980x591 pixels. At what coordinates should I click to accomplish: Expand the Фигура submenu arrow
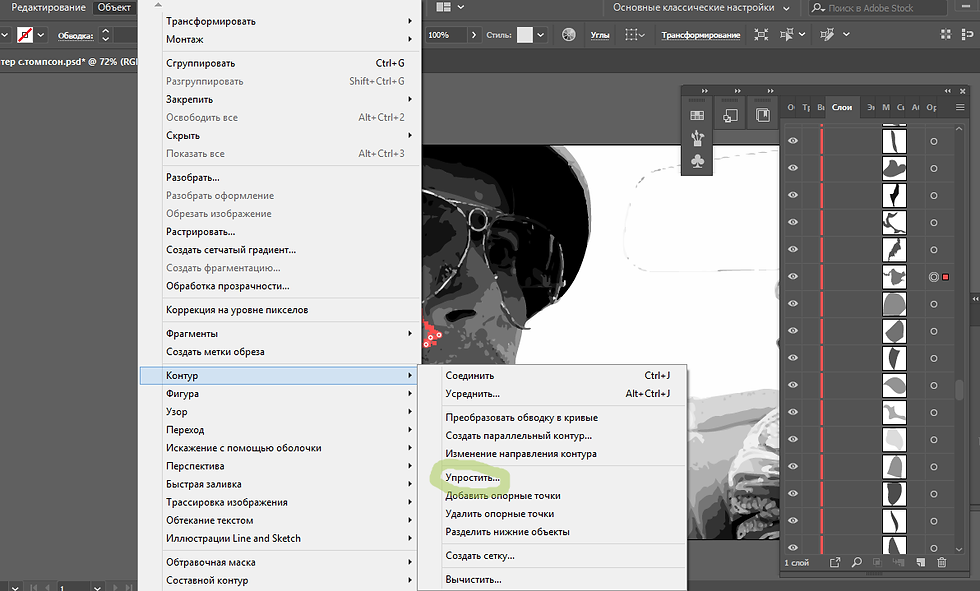tap(410, 394)
